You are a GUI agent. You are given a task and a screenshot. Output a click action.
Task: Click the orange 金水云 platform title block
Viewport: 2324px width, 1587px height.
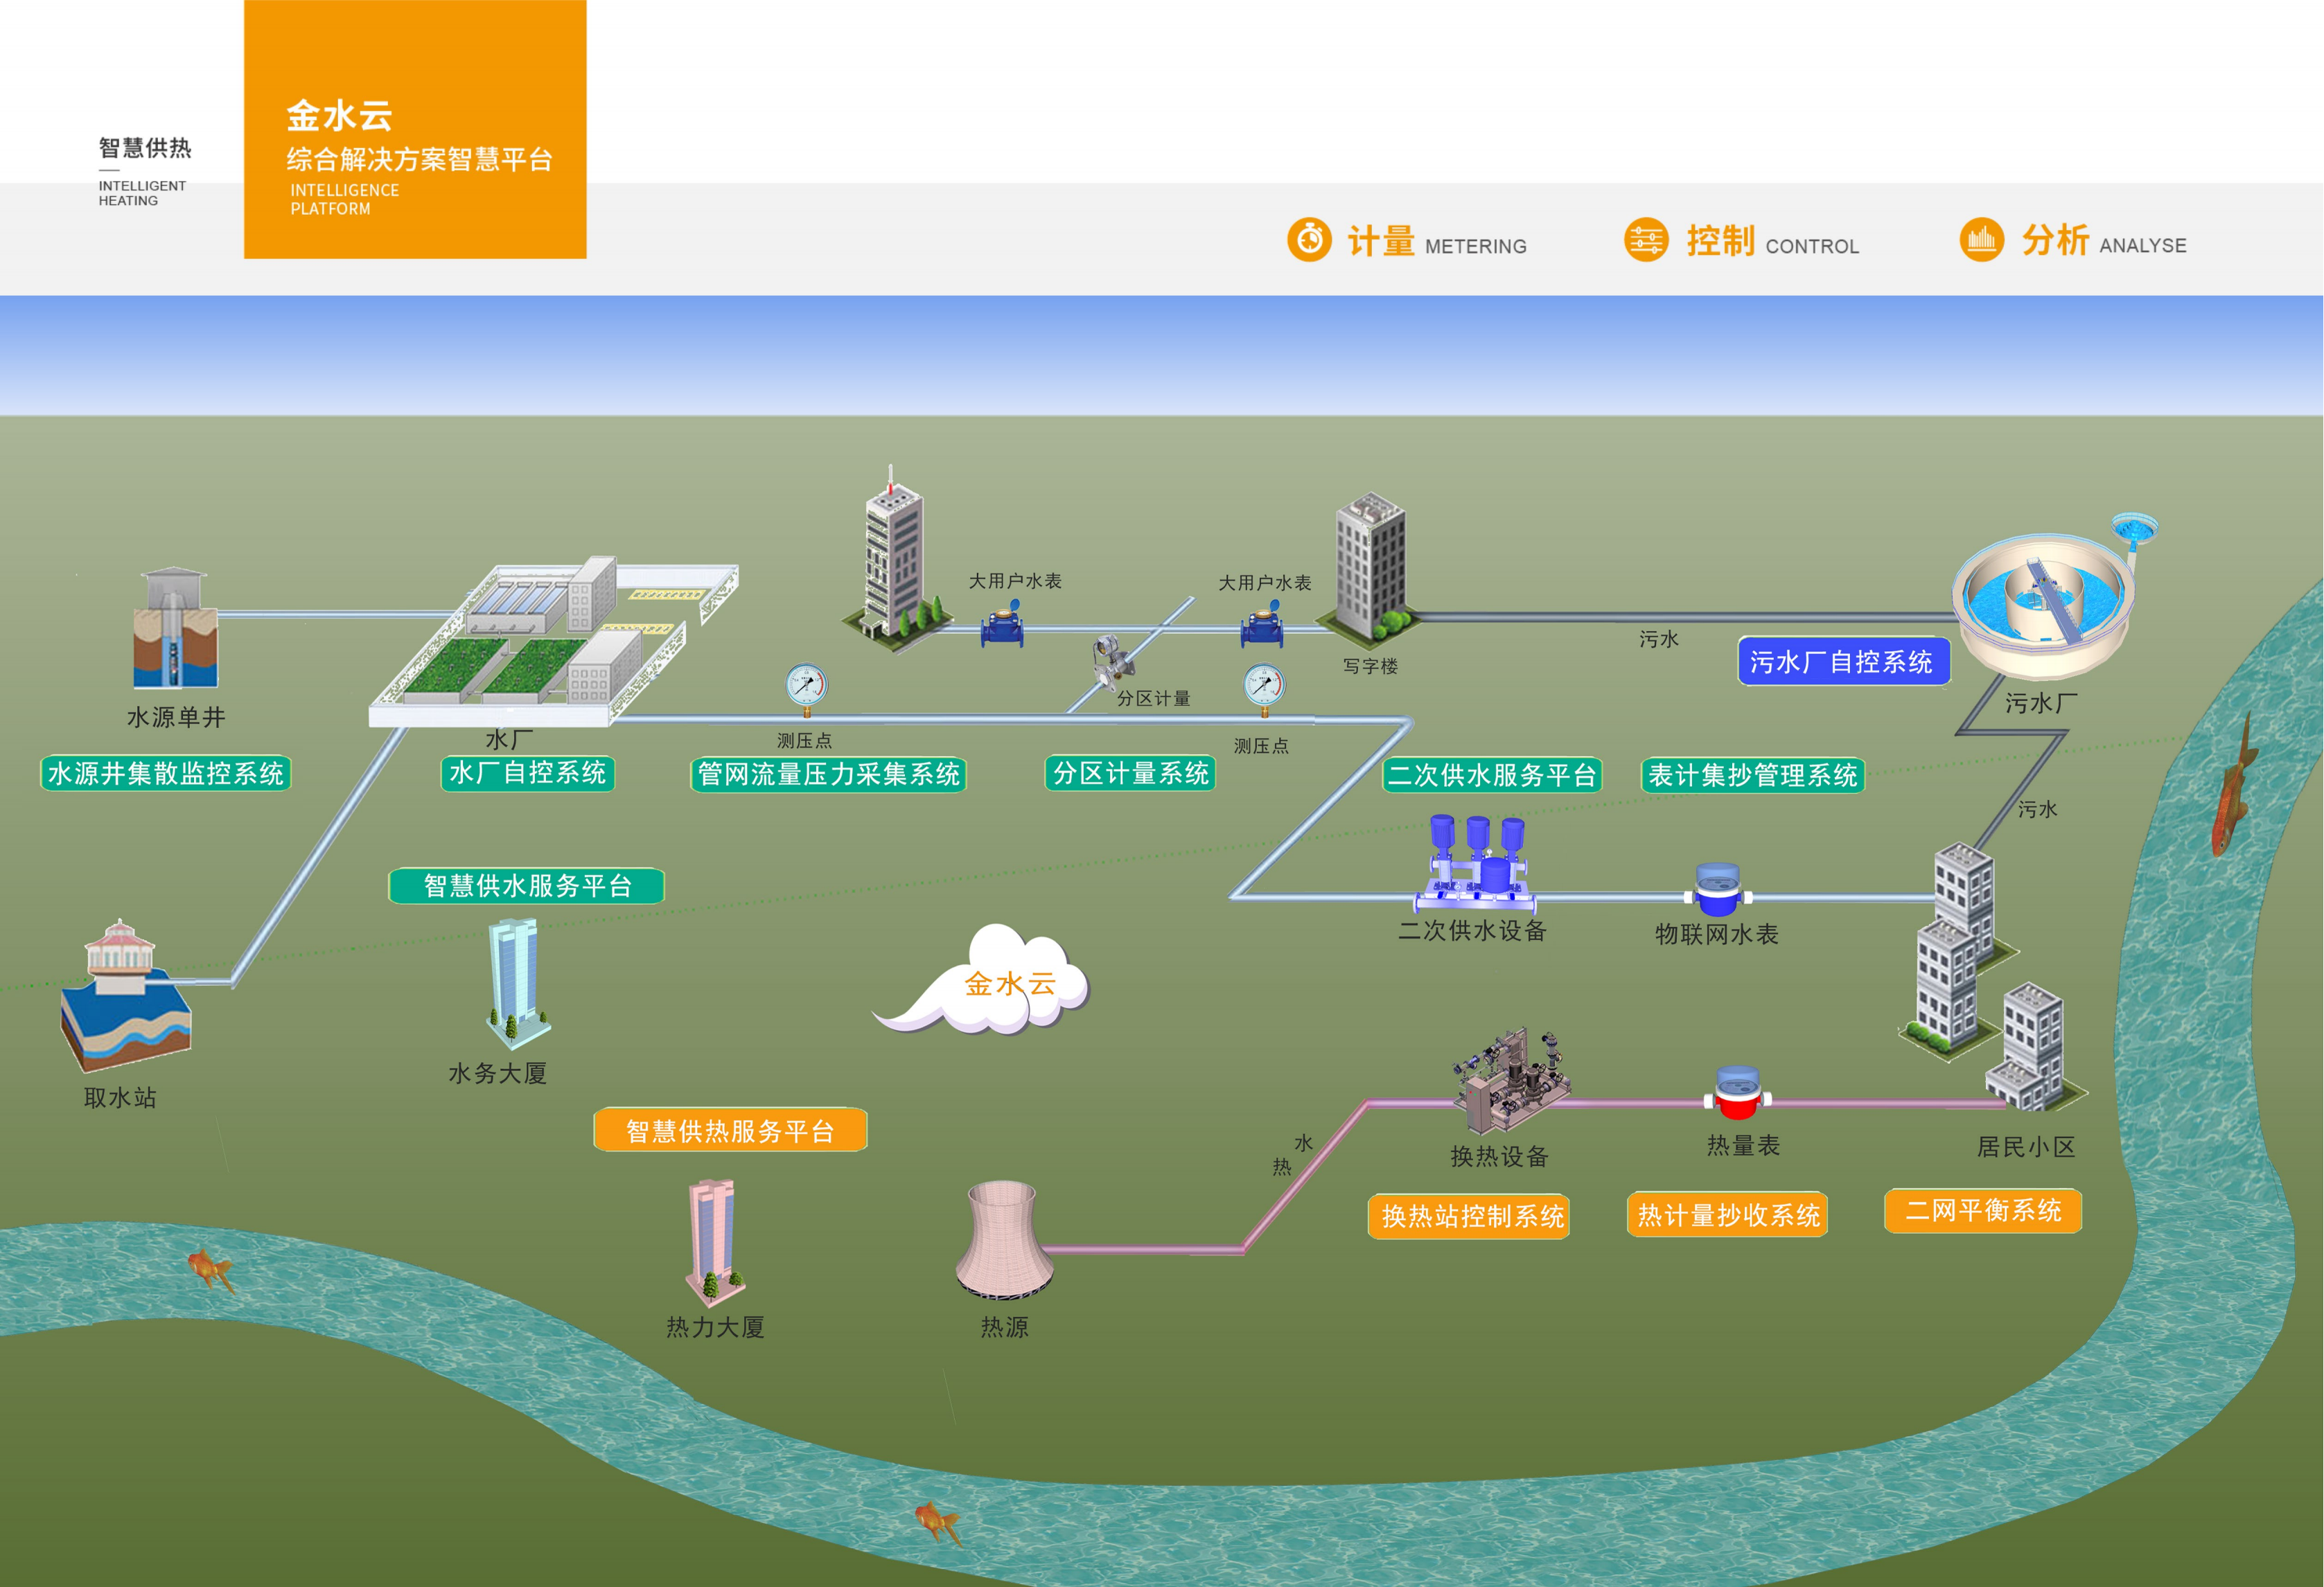pos(415,130)
